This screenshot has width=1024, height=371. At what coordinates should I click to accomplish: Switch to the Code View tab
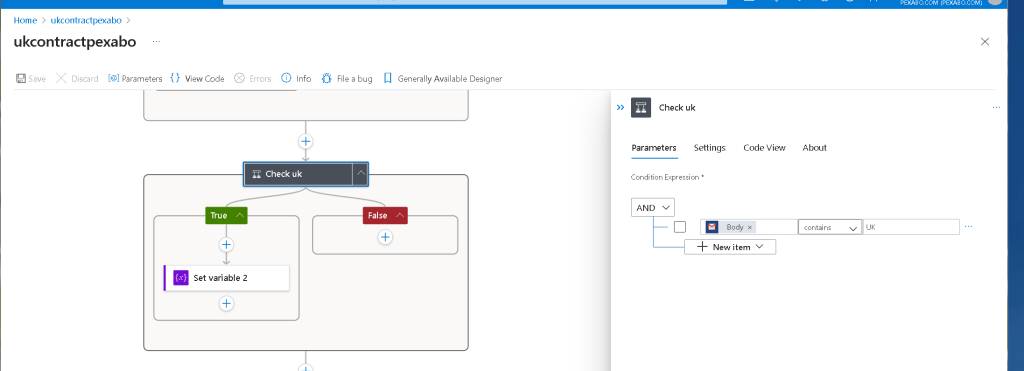764,148
